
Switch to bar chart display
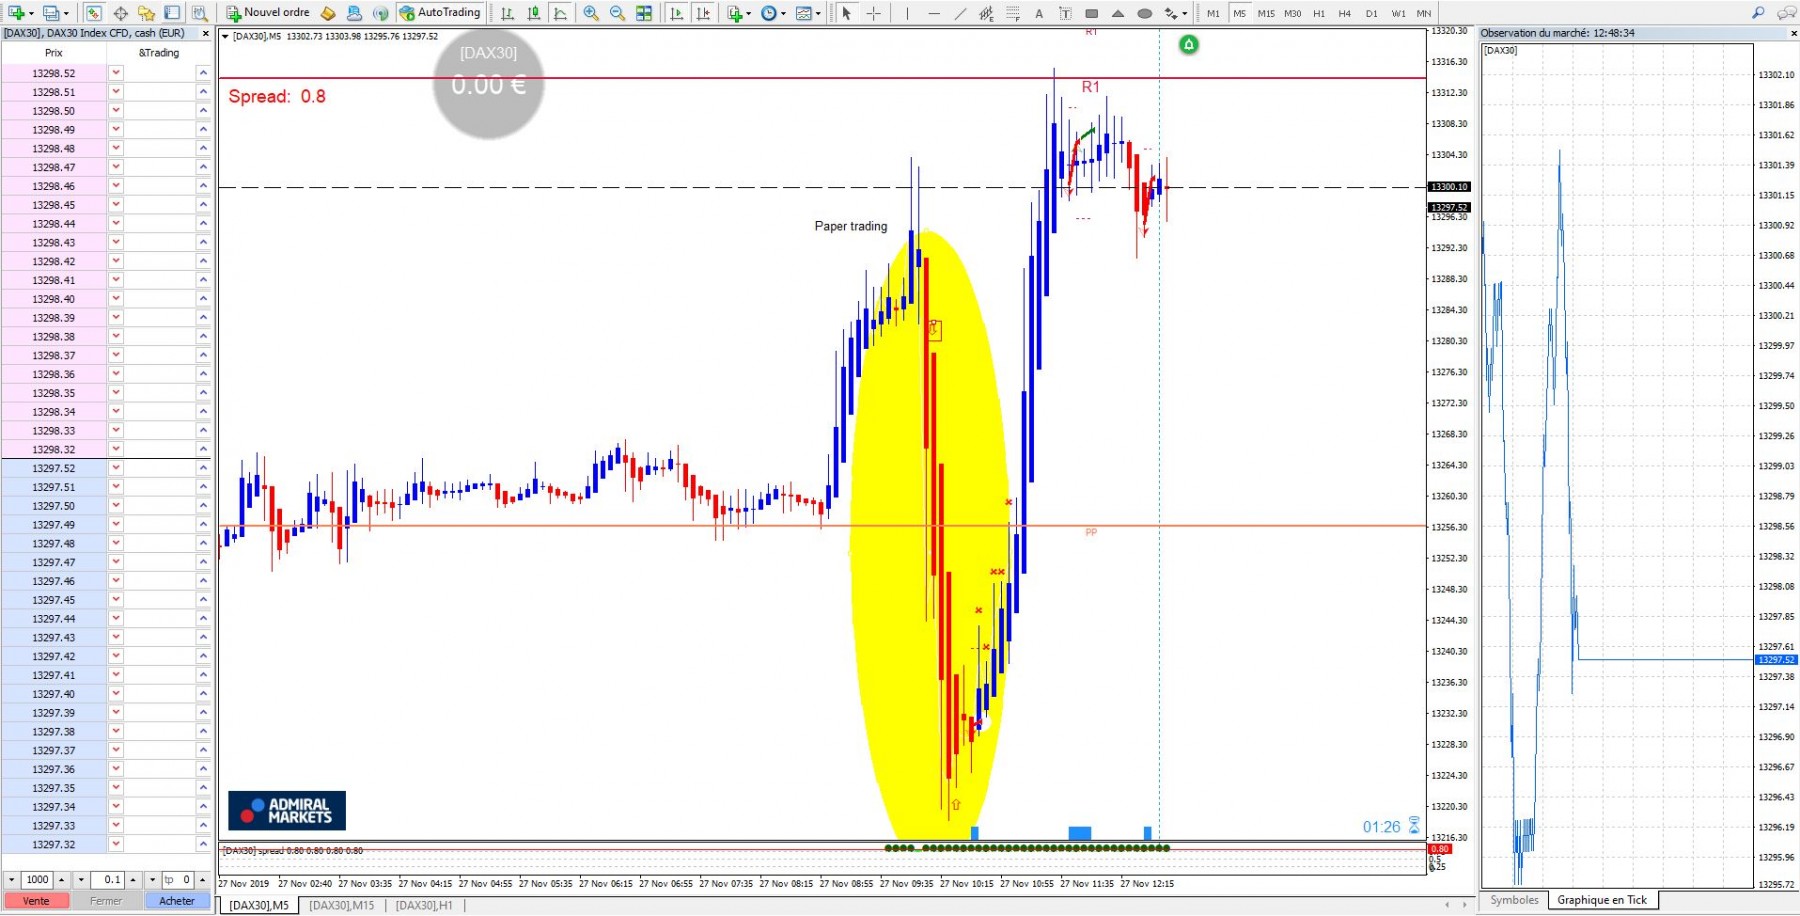click(508, 13)
